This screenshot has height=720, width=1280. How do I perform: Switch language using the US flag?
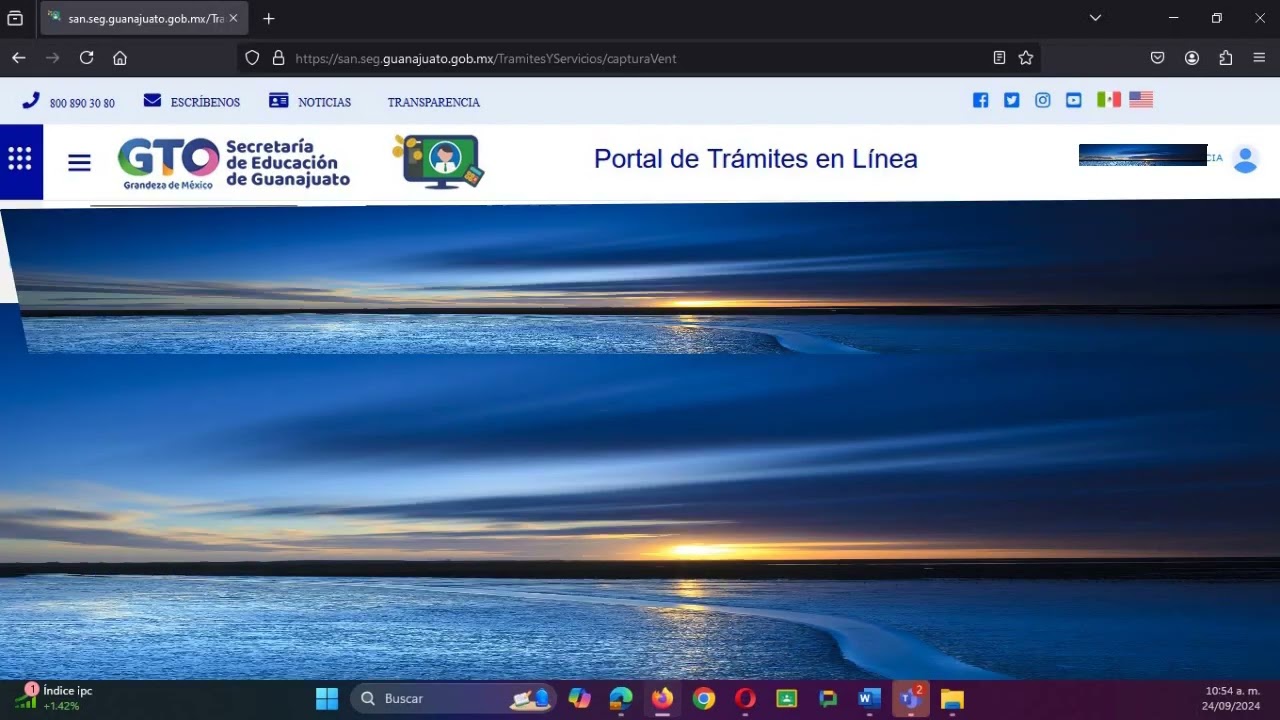(1140, 99)
